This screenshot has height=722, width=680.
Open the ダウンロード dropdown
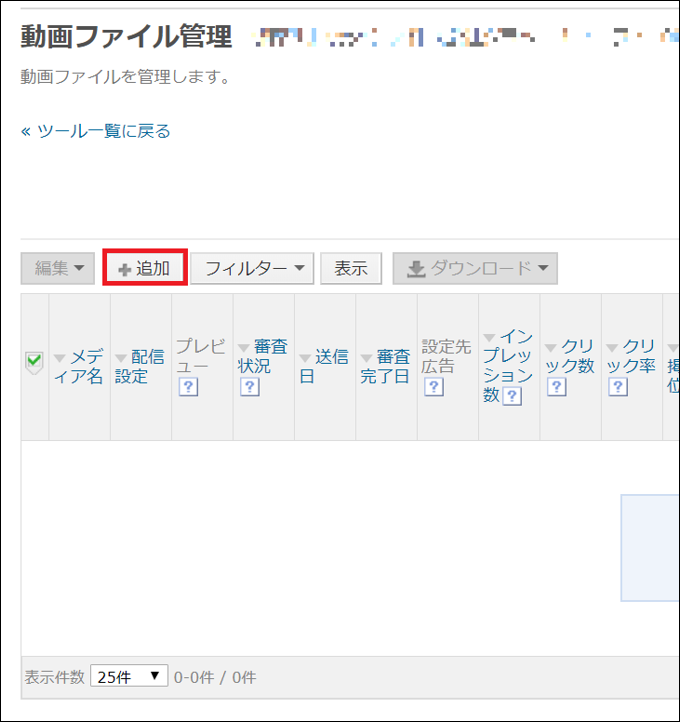[x=475, y=268]
